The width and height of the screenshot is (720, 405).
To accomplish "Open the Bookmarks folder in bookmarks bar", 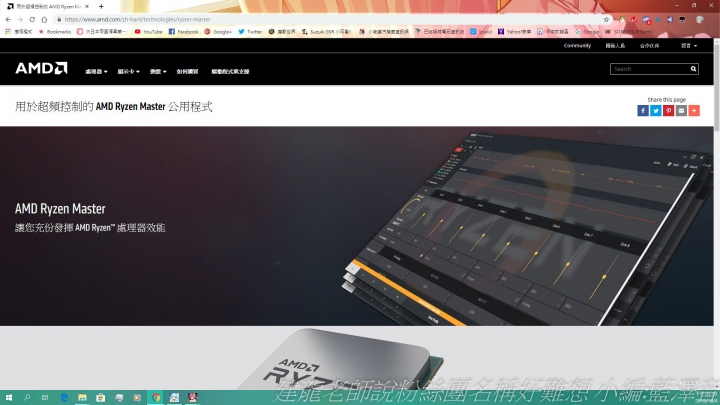I will tap(55, 32).
